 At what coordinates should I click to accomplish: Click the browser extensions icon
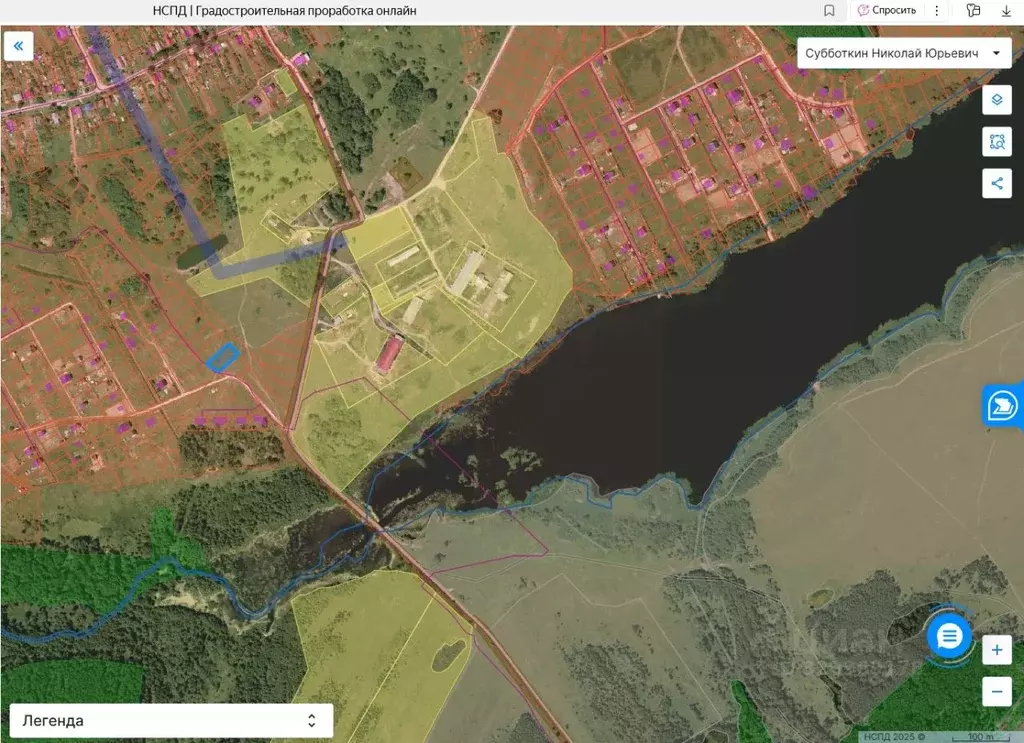[973, 11]
